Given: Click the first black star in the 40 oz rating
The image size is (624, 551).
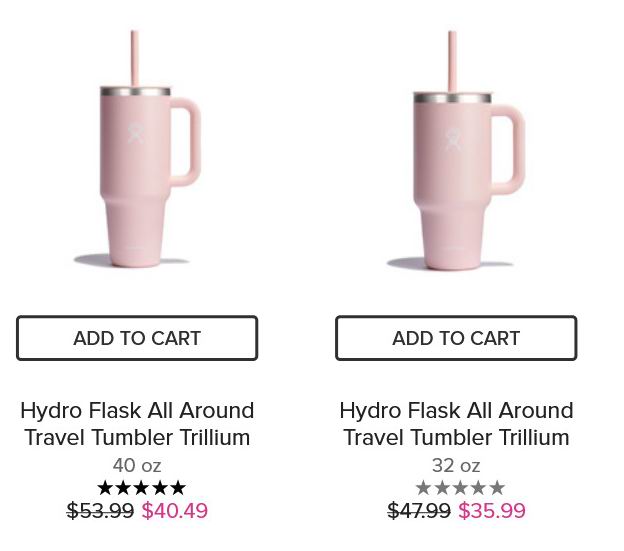Looking at the screenshot, I should point(105,488).
